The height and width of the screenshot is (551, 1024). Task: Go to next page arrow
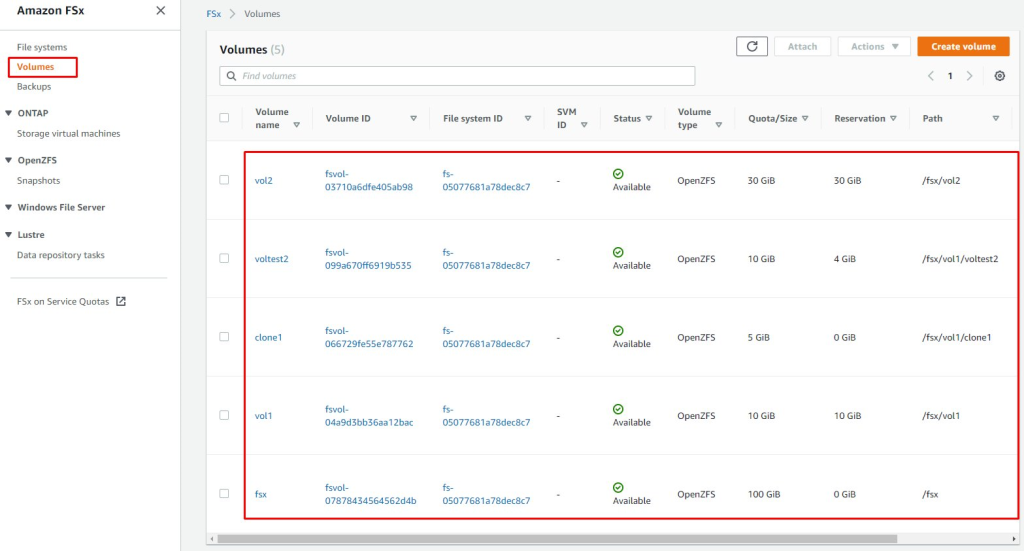coord(969,76)
